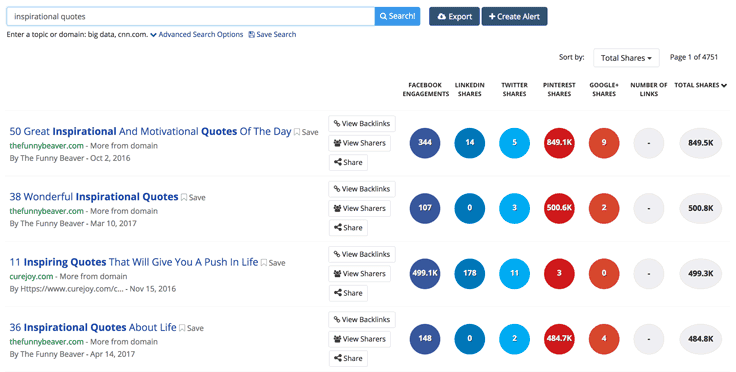736x372 pixels.
Task: Click the 4 Google+ shares circle
Action: [604, 338]
